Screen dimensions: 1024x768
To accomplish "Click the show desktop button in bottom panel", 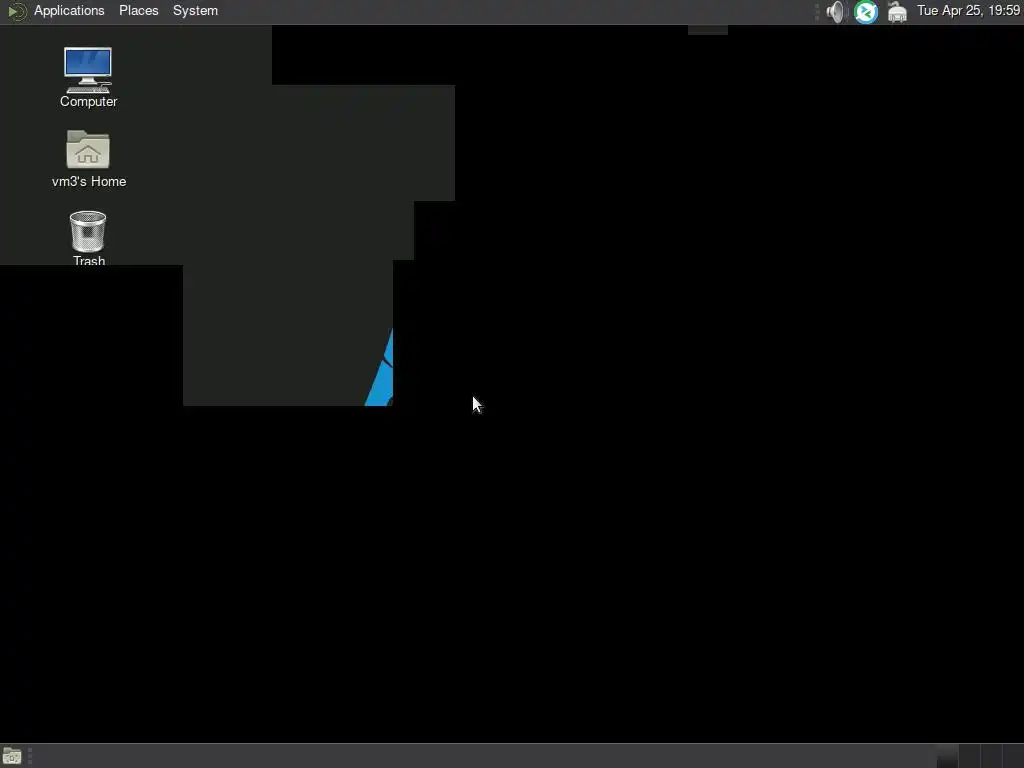I will 12,756.
